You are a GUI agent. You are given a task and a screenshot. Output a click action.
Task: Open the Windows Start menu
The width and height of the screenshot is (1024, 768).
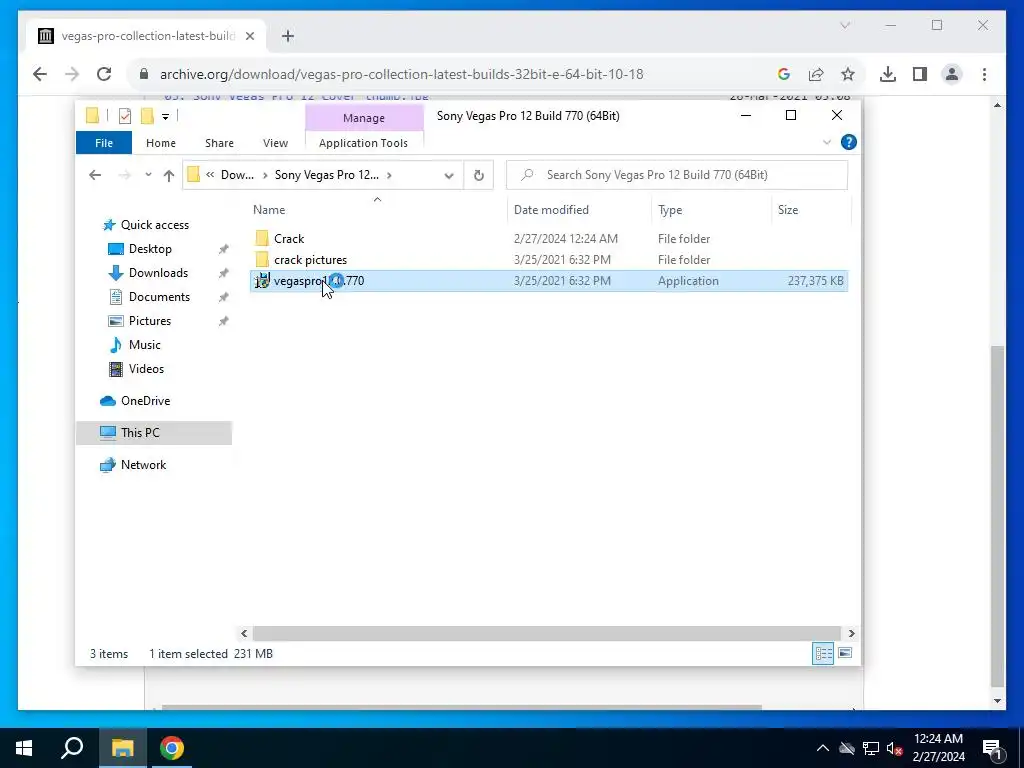(x=24, y=748)
